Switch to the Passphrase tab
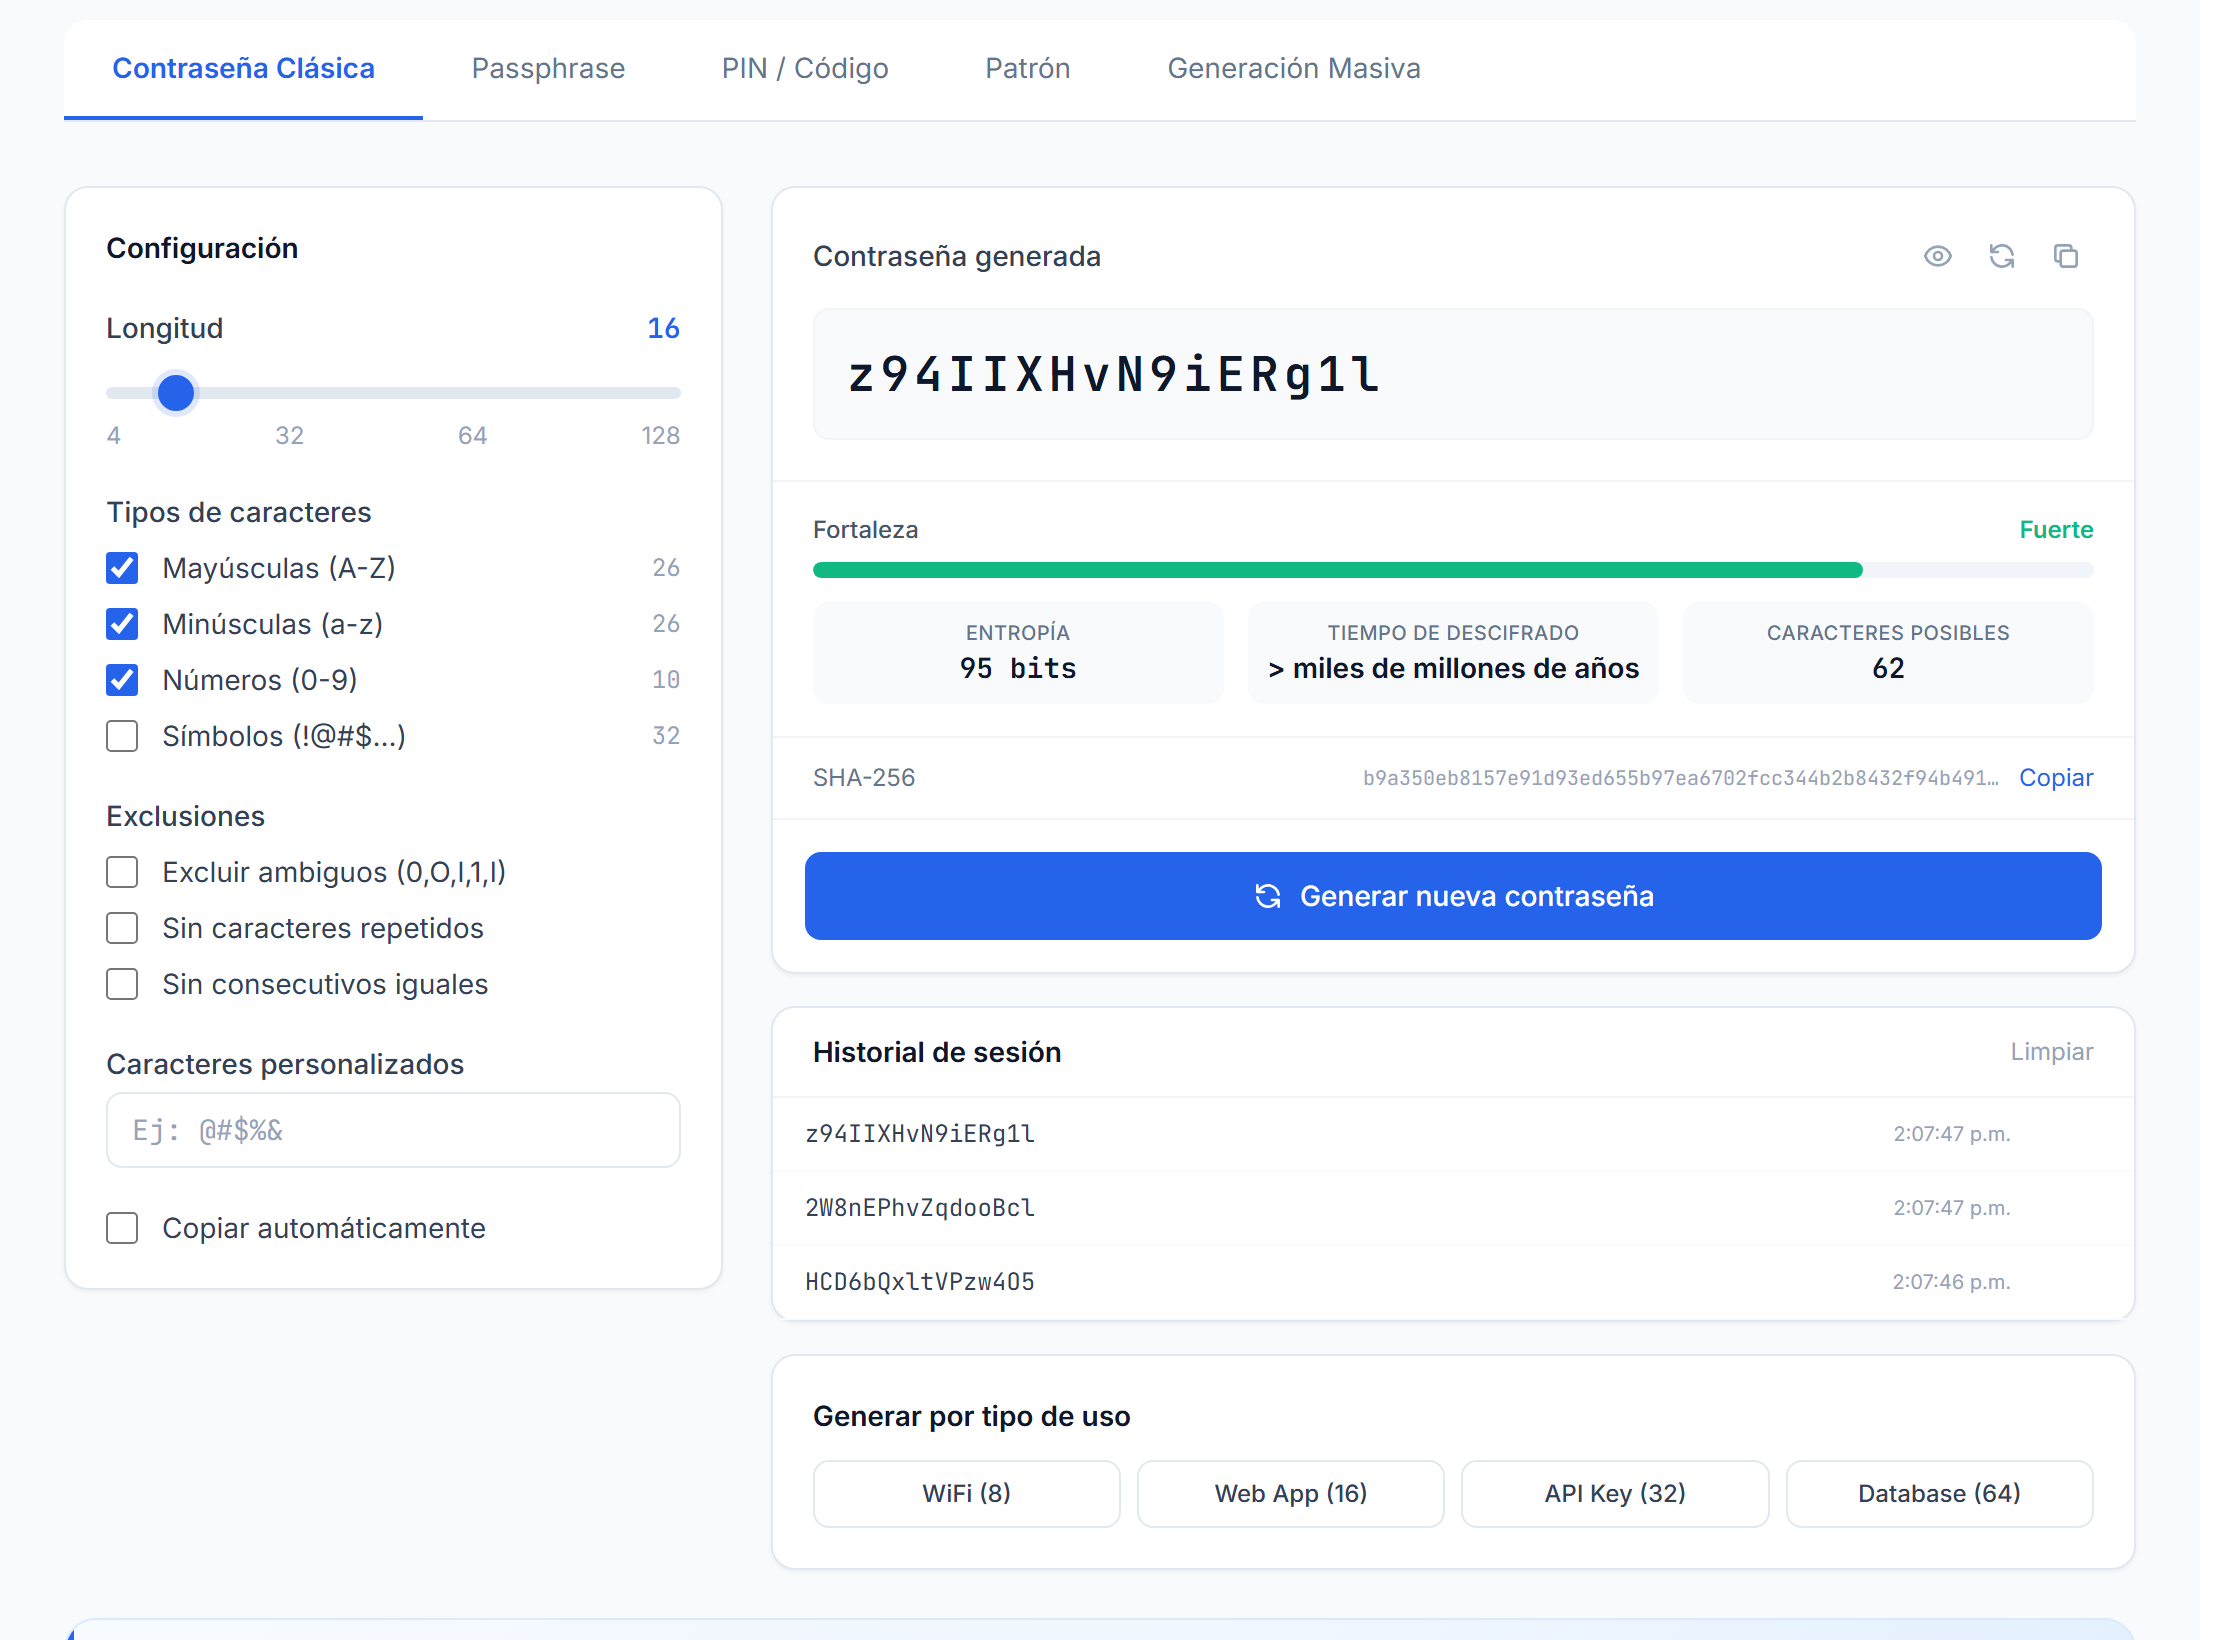 tap(548, 68)
